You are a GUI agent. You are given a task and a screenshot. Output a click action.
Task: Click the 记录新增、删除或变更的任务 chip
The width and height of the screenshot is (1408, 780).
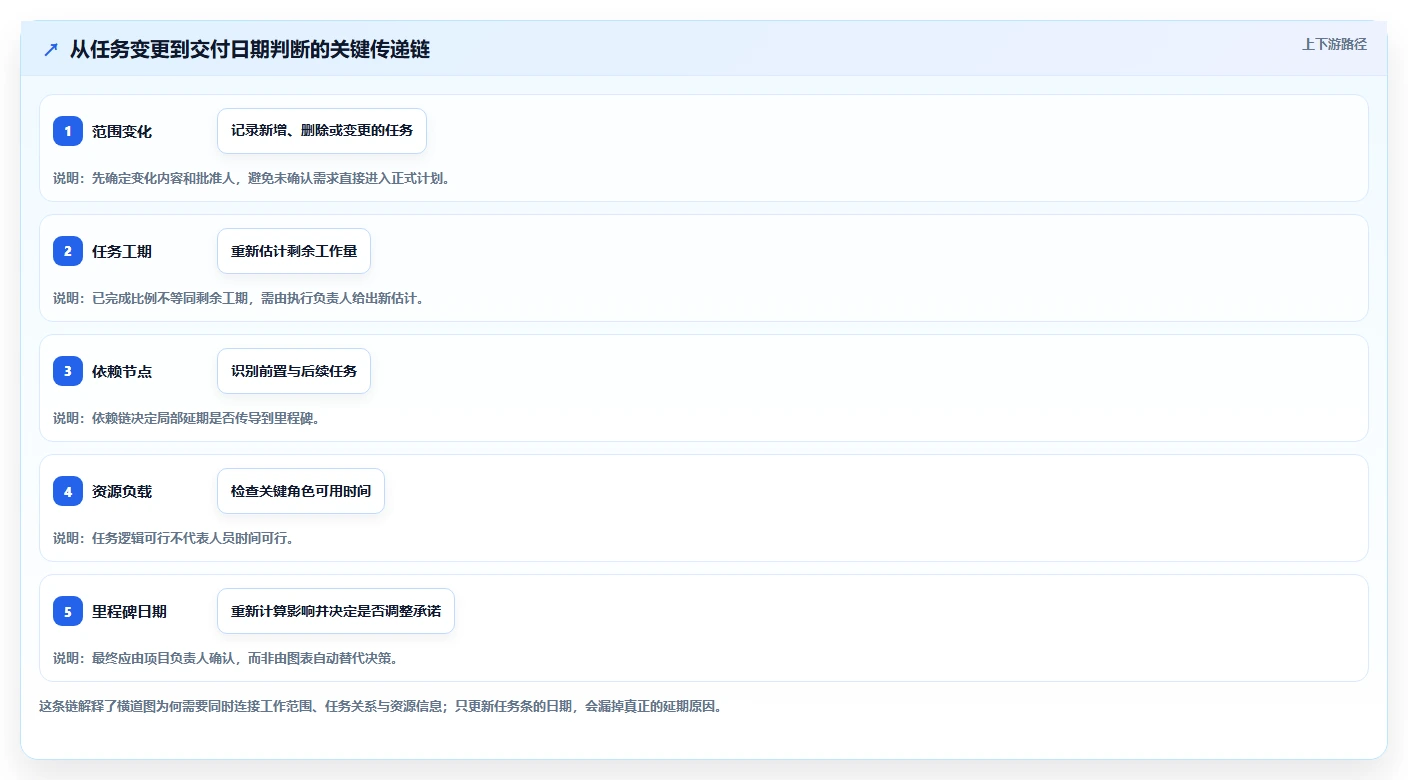(x=322, y=131)
